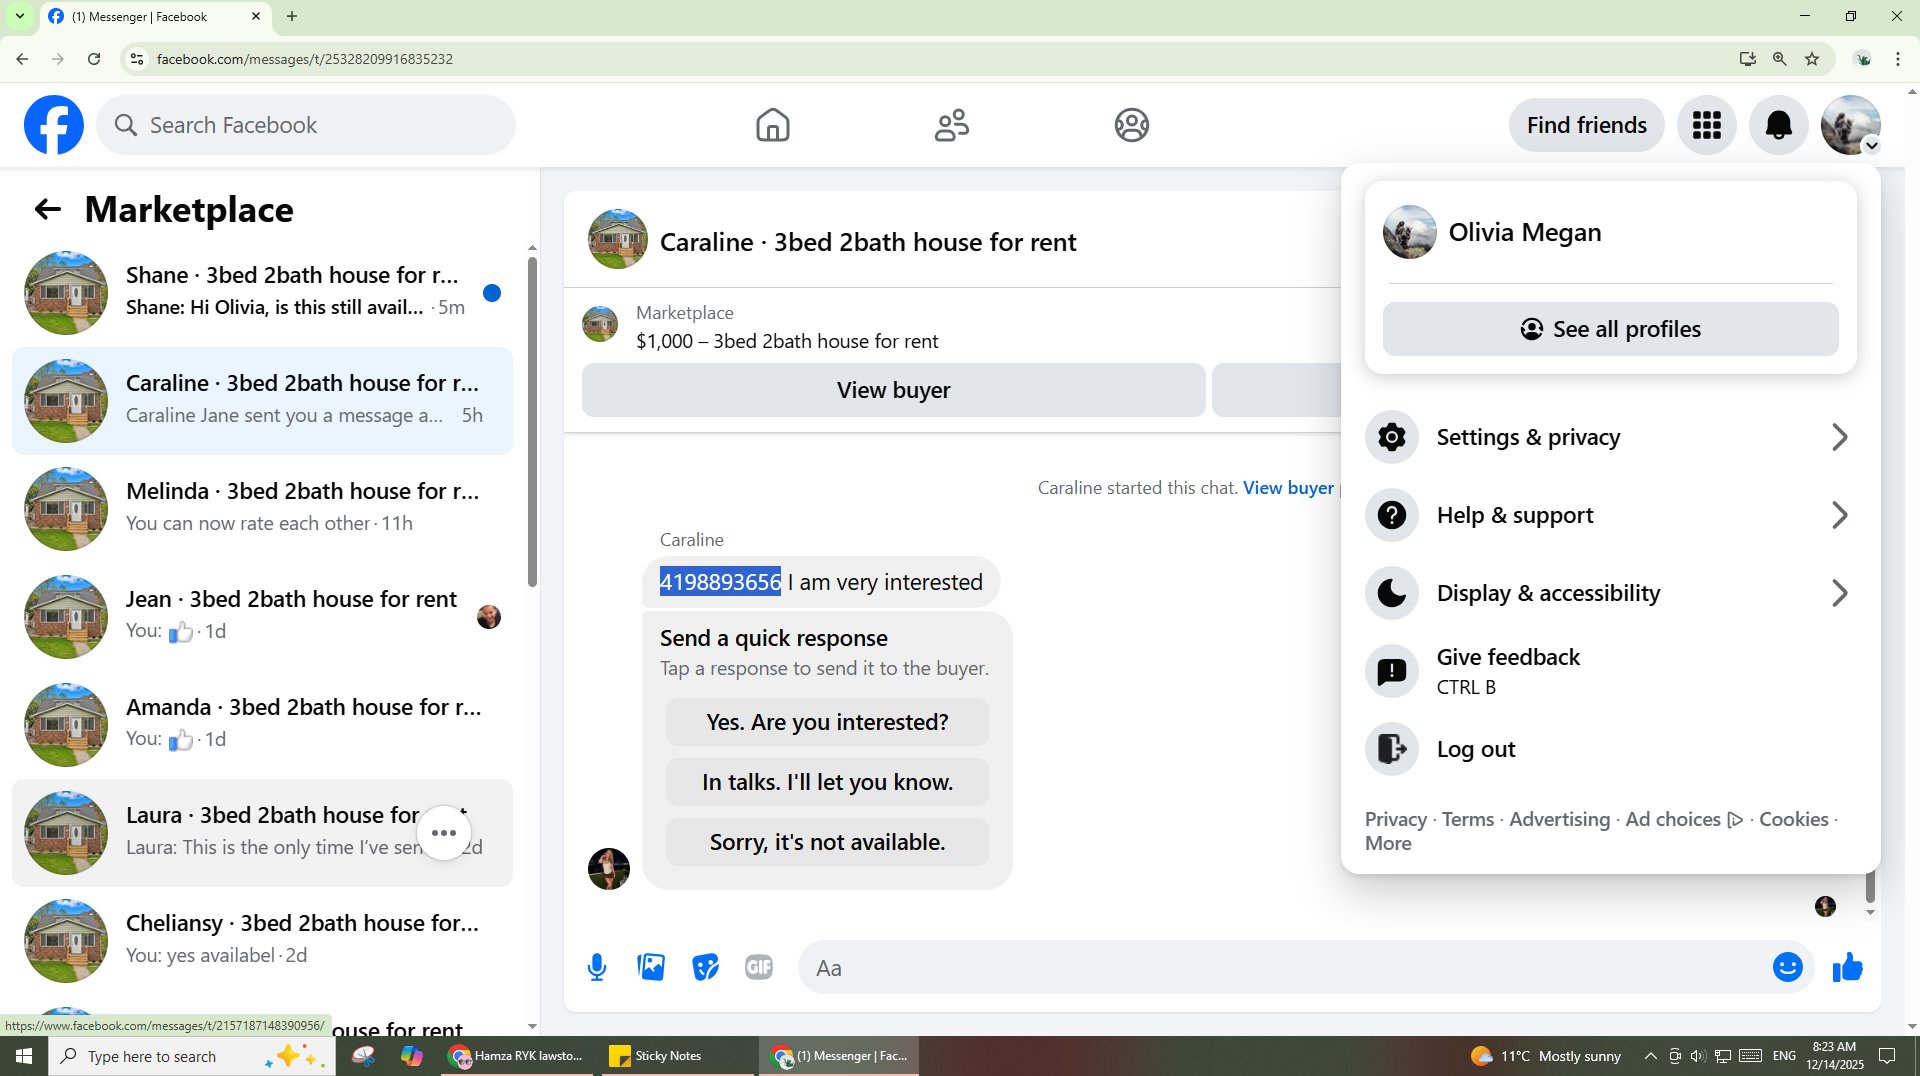Open the Privacy footer link

pos(1396,819)
